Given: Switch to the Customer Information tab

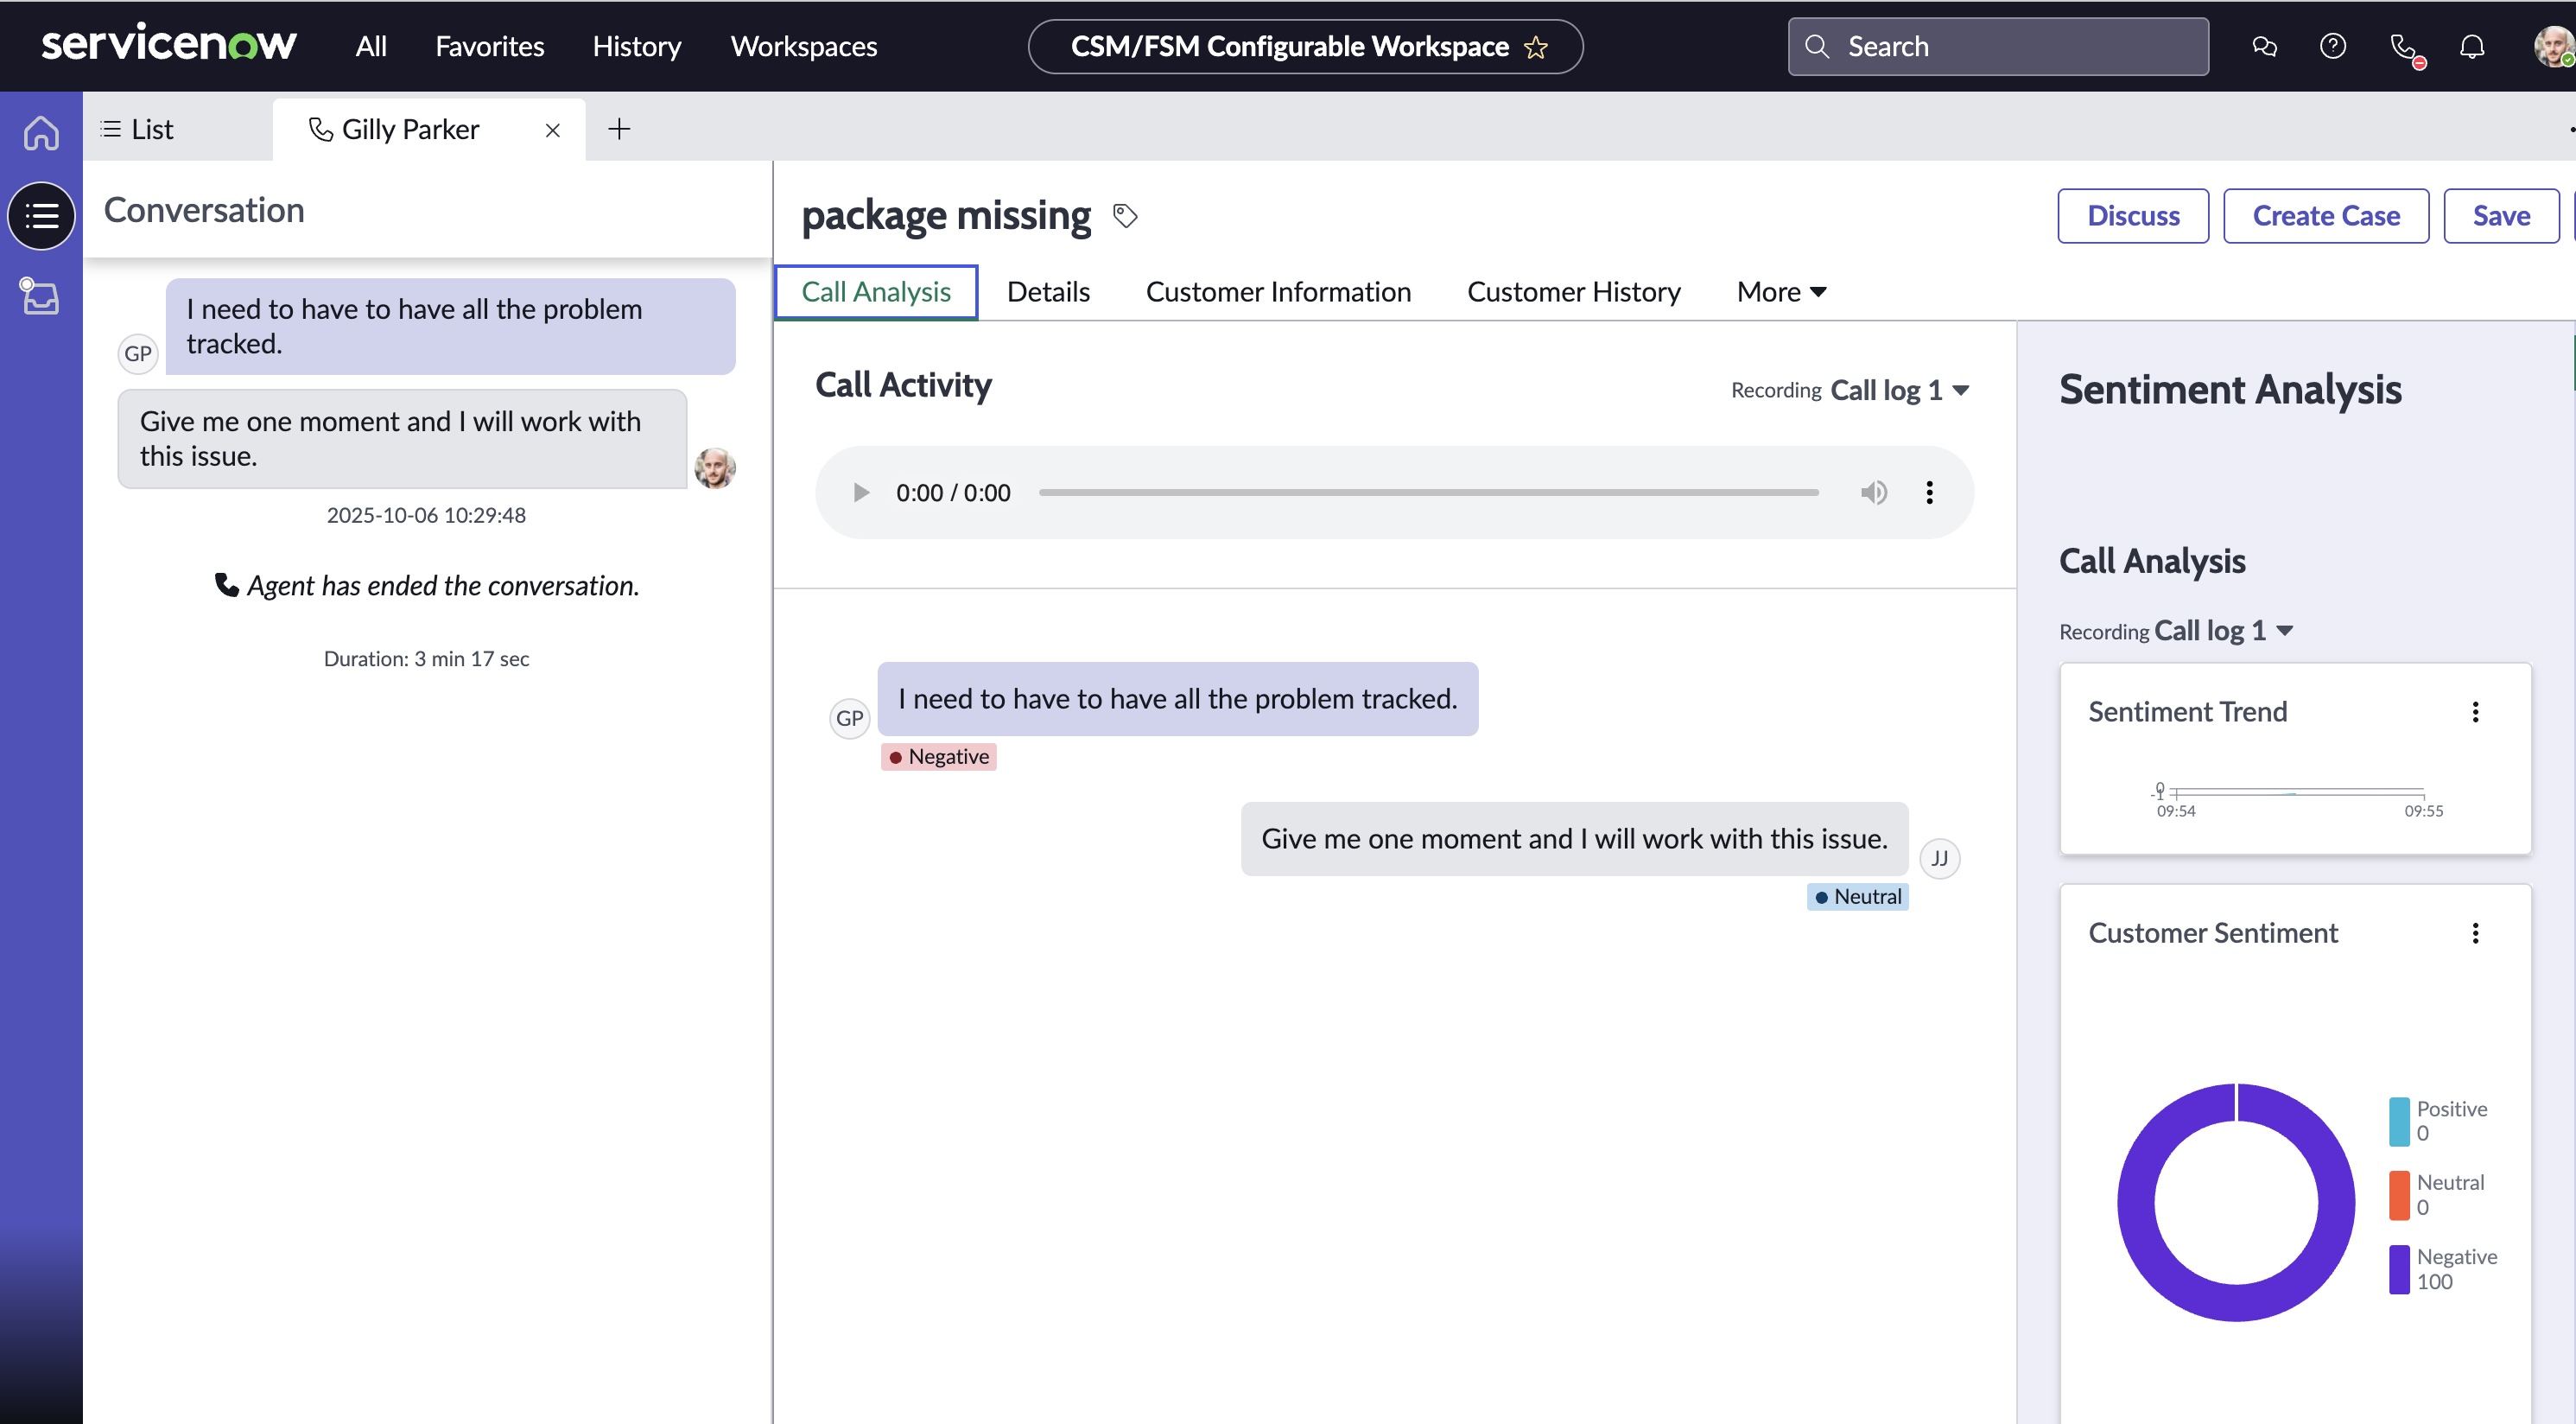Looking at the screenshot, I should [x=1278, y=292].
